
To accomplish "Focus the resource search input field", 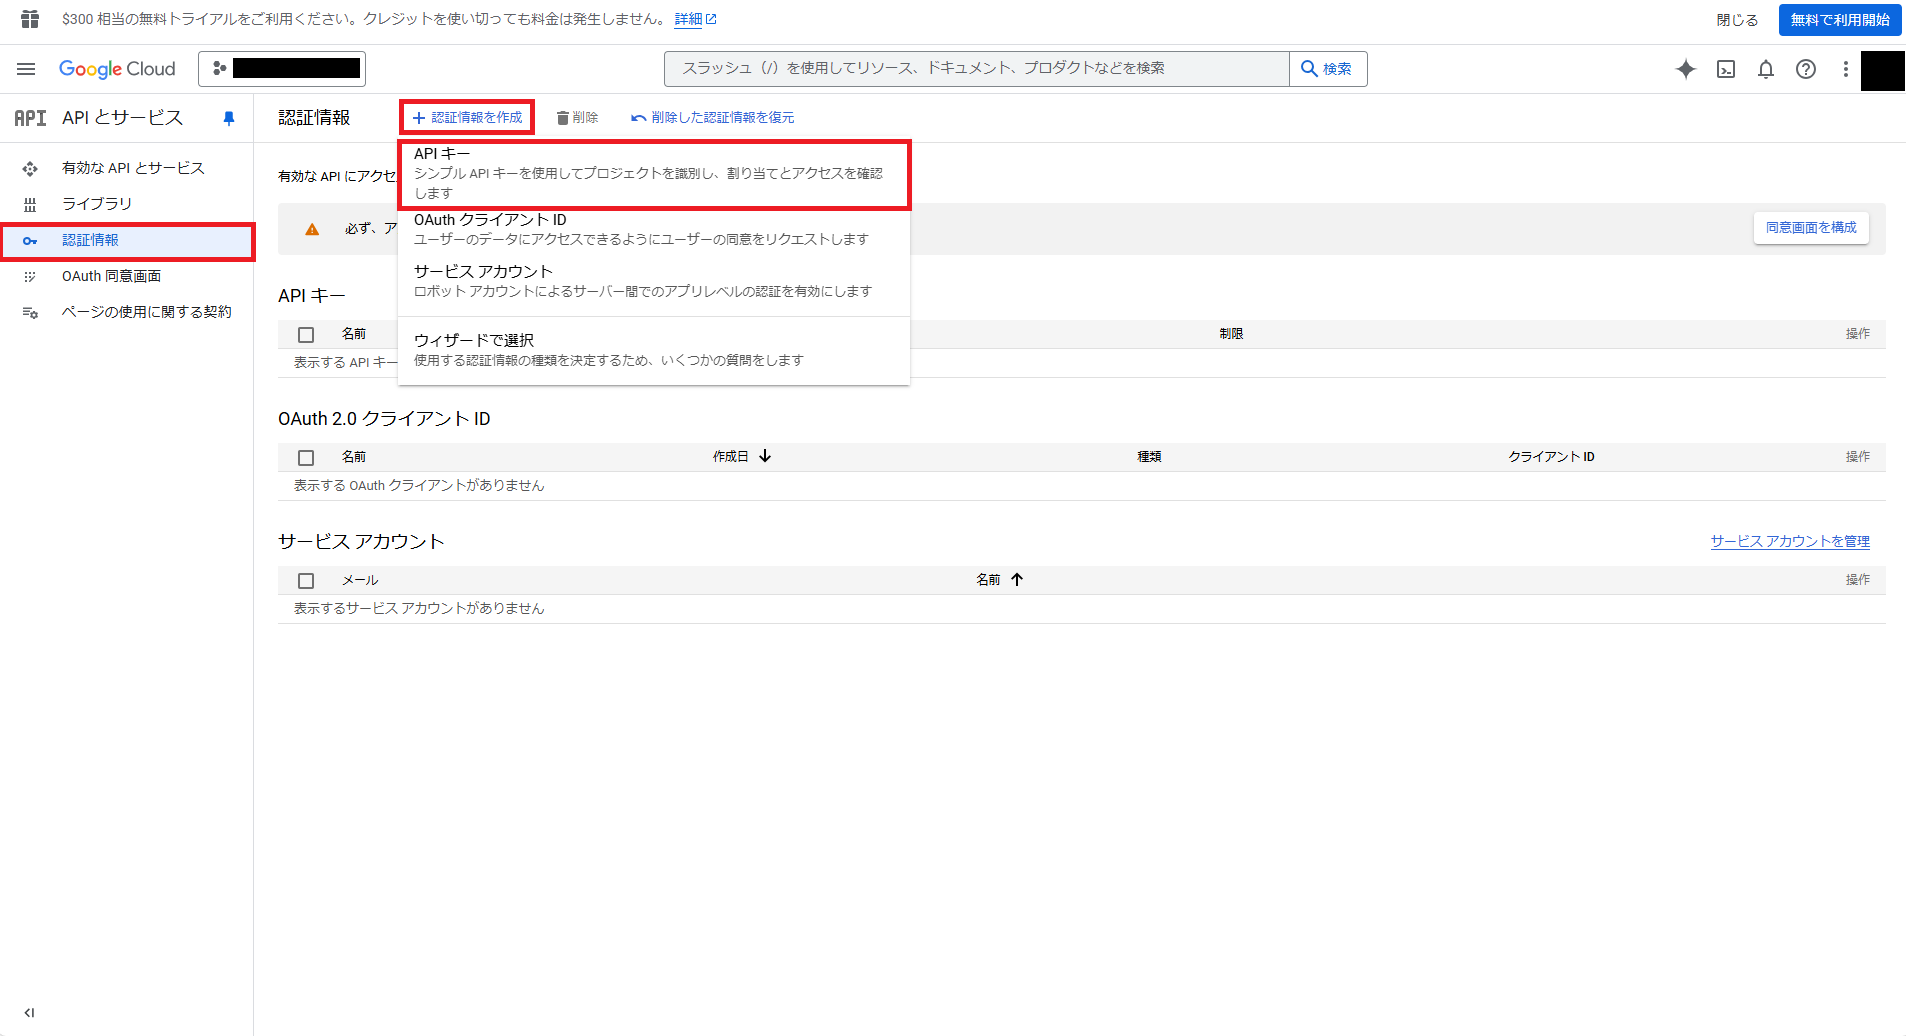I will [x=977, y=69].
